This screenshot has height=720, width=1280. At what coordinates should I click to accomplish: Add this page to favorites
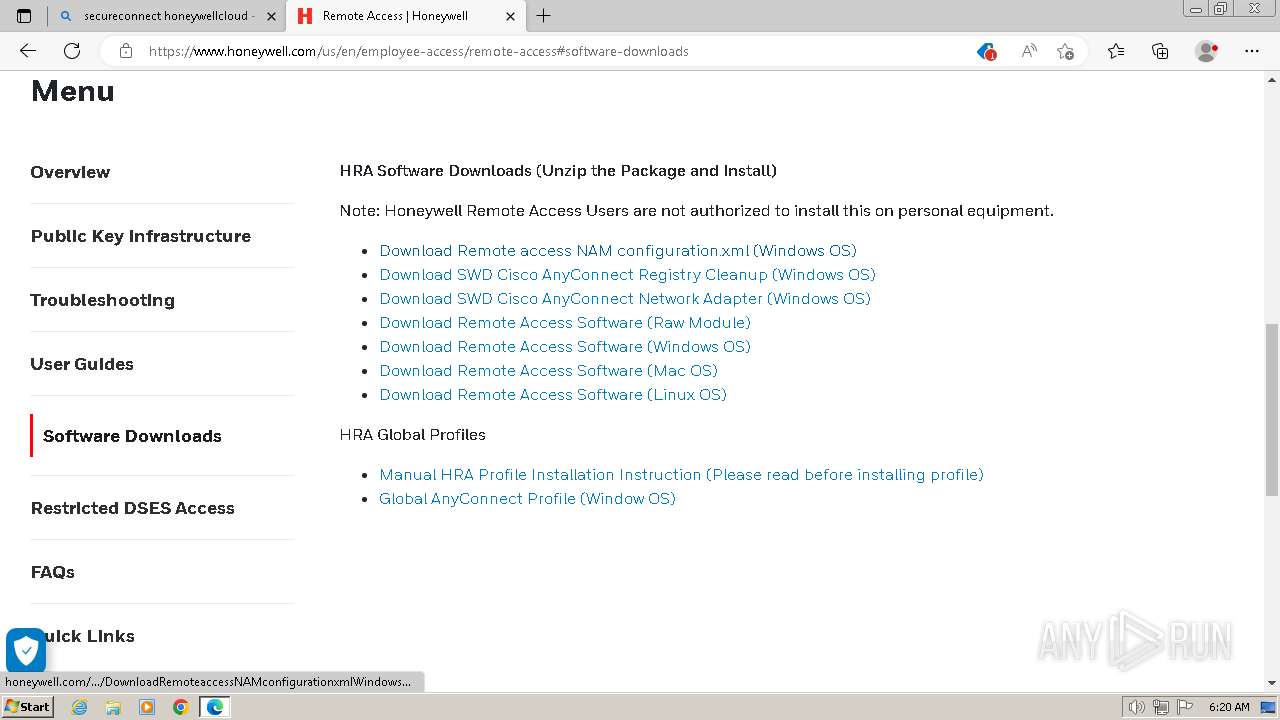click(1065, 51)
